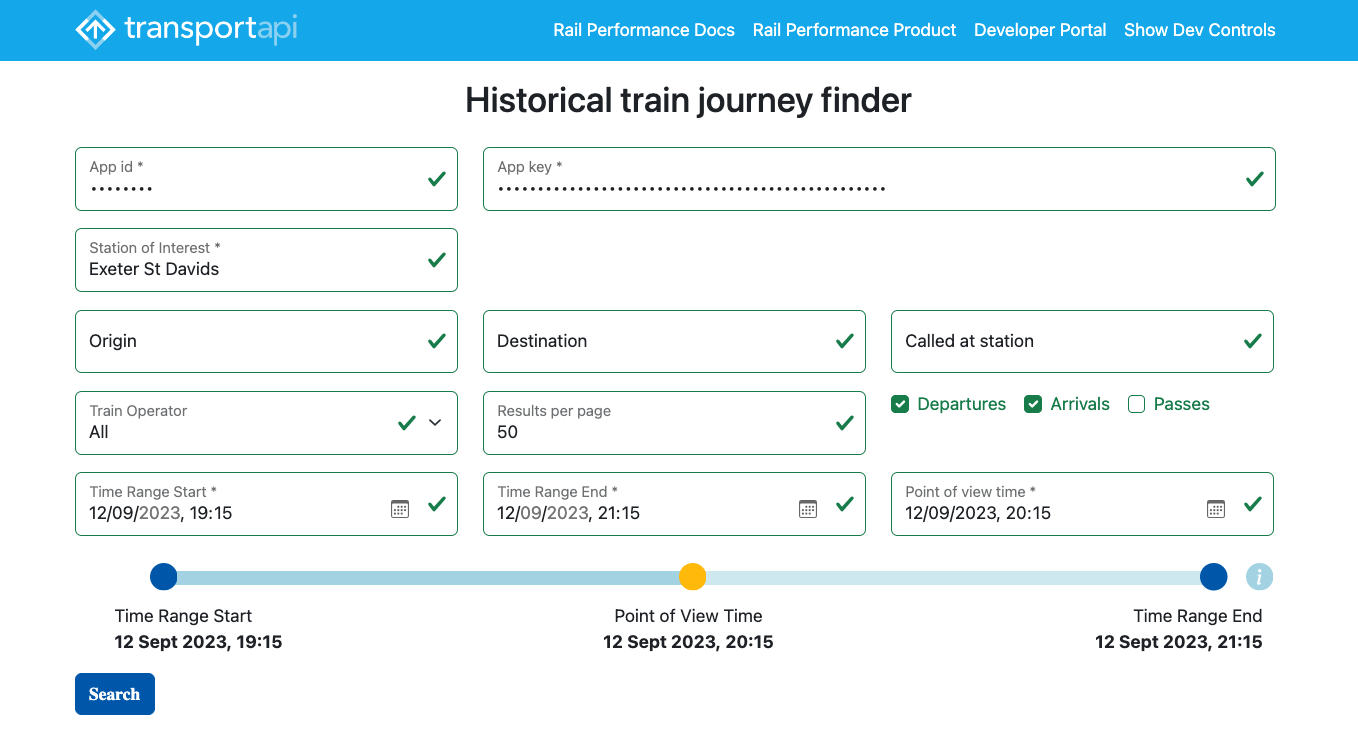This screenshot has width=1358, height=733.
Task: Uncheck the Departures checkbox
Action: point(900,404)
